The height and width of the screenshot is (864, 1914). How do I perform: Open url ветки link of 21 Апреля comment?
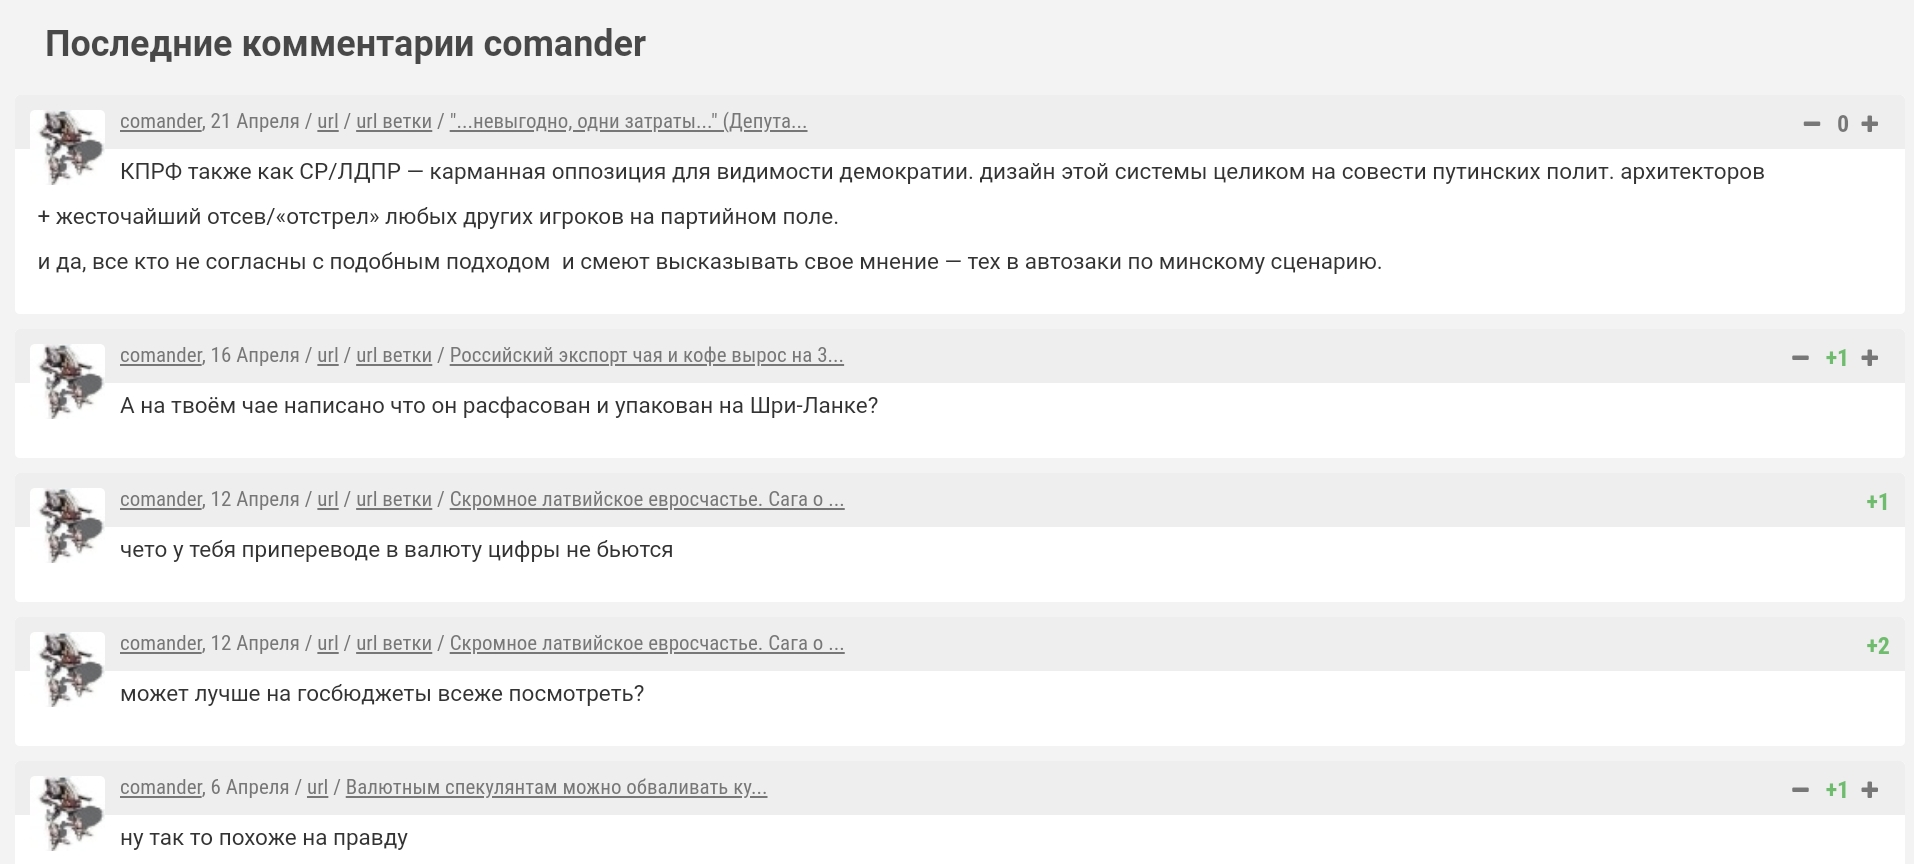[x=394, y=121]
